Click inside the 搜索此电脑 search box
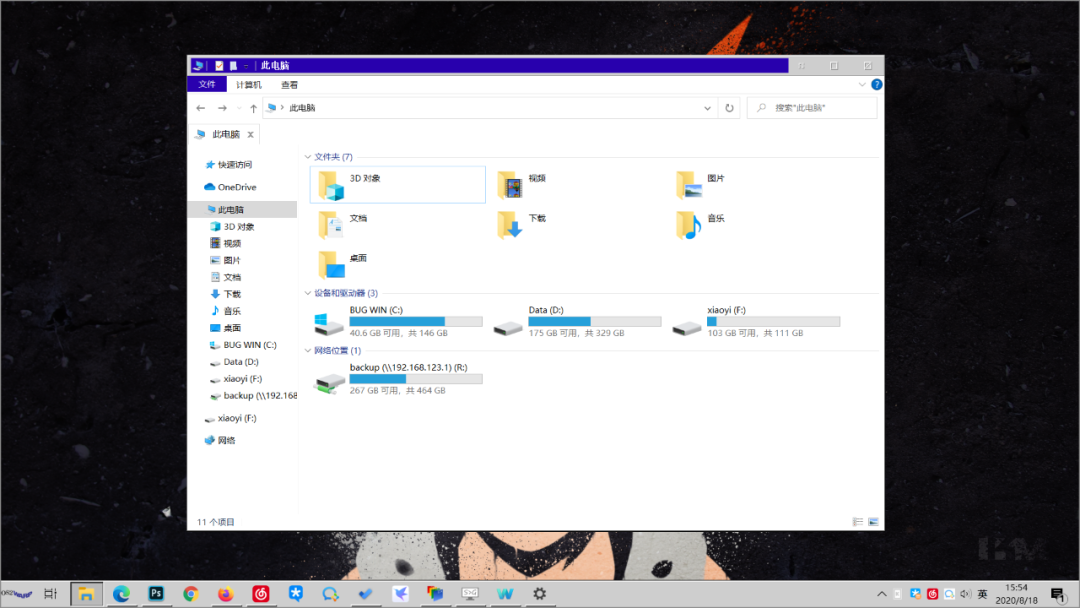Screen dimensions: 1080x608 [810, 107]
